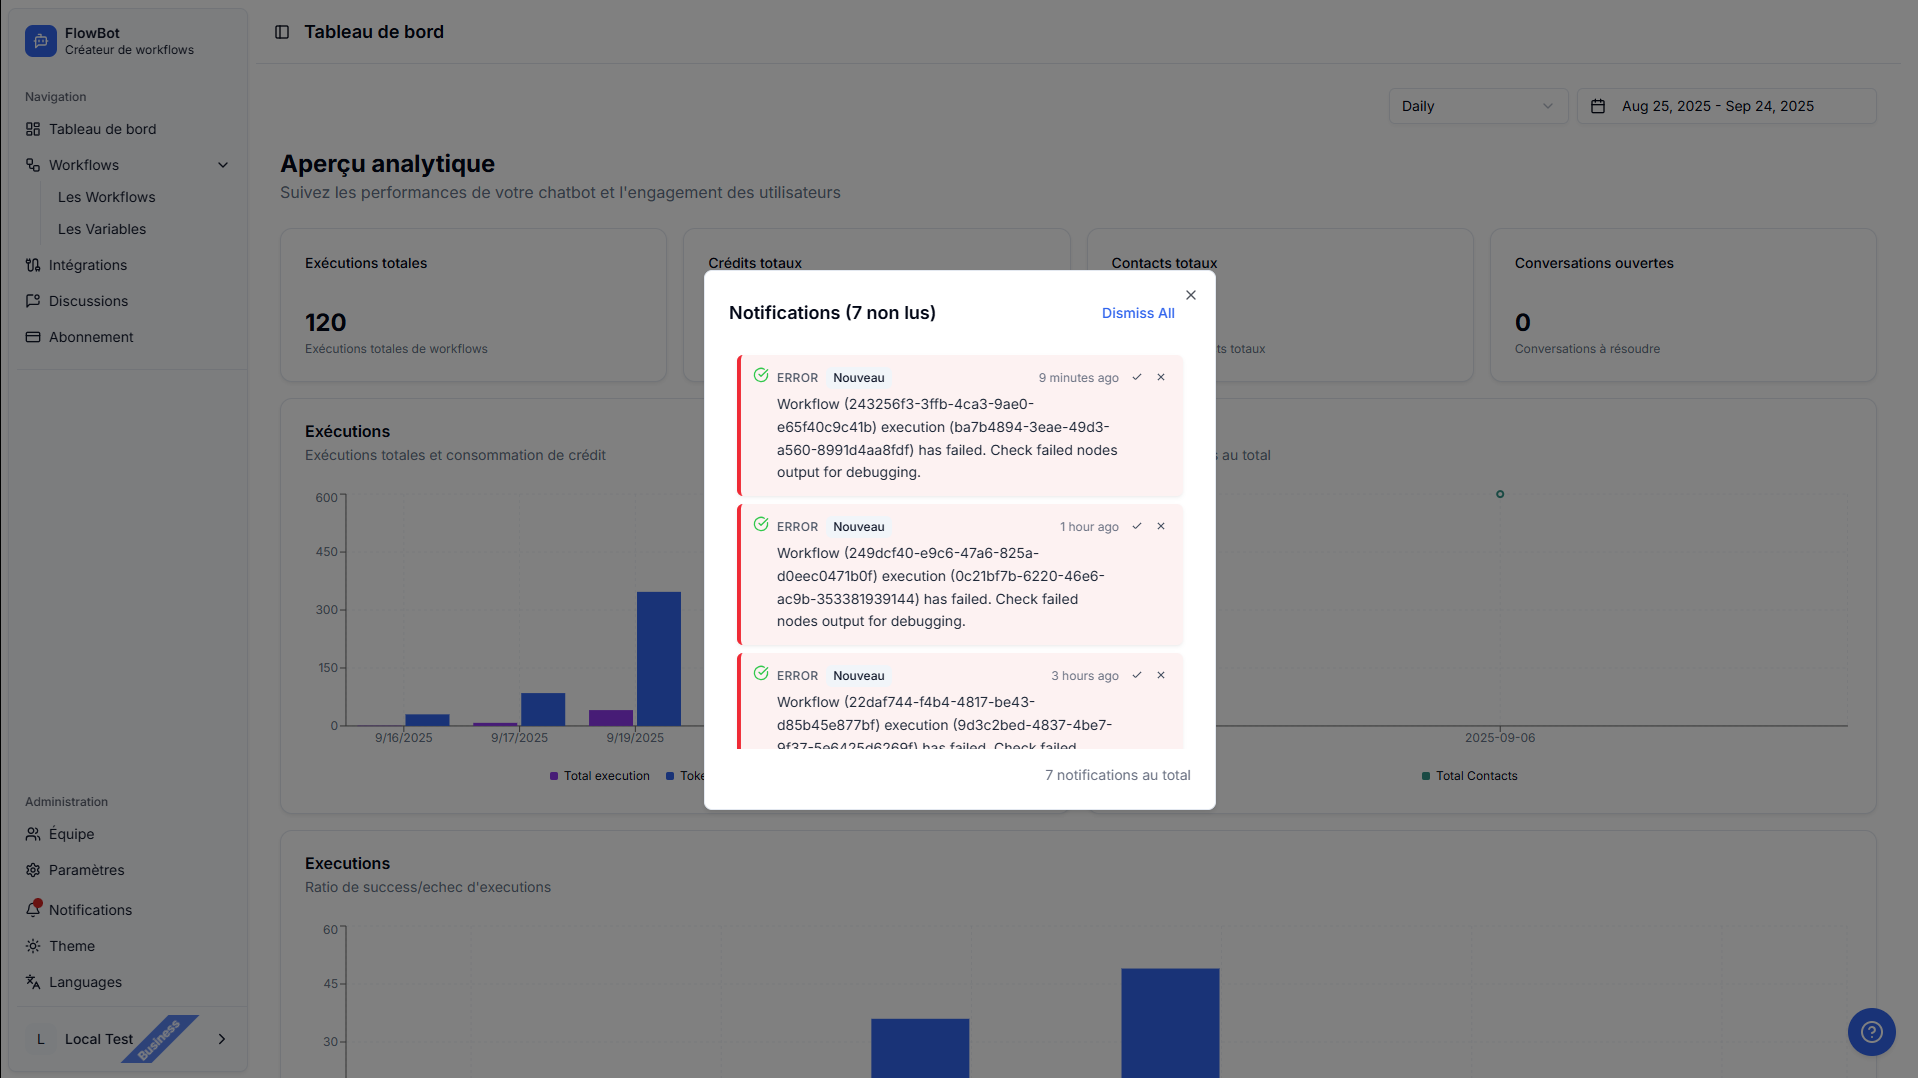Collapse the Workflows menu chevron
Image resolution: width=1918 pixels, height=1078 pixels.
click(223, 165)
